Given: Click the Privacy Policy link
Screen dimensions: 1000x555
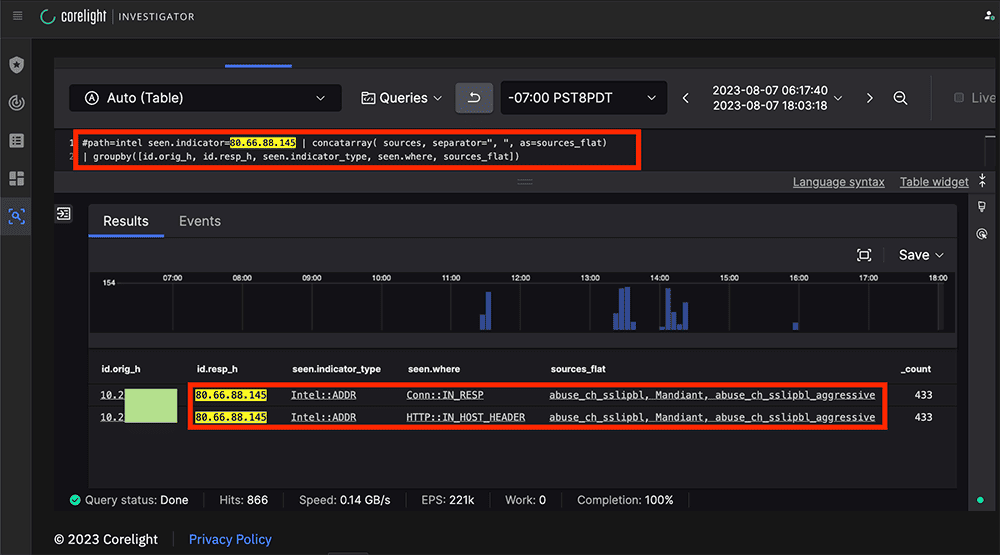Looking at the screenshot, I should pos(230,539).
